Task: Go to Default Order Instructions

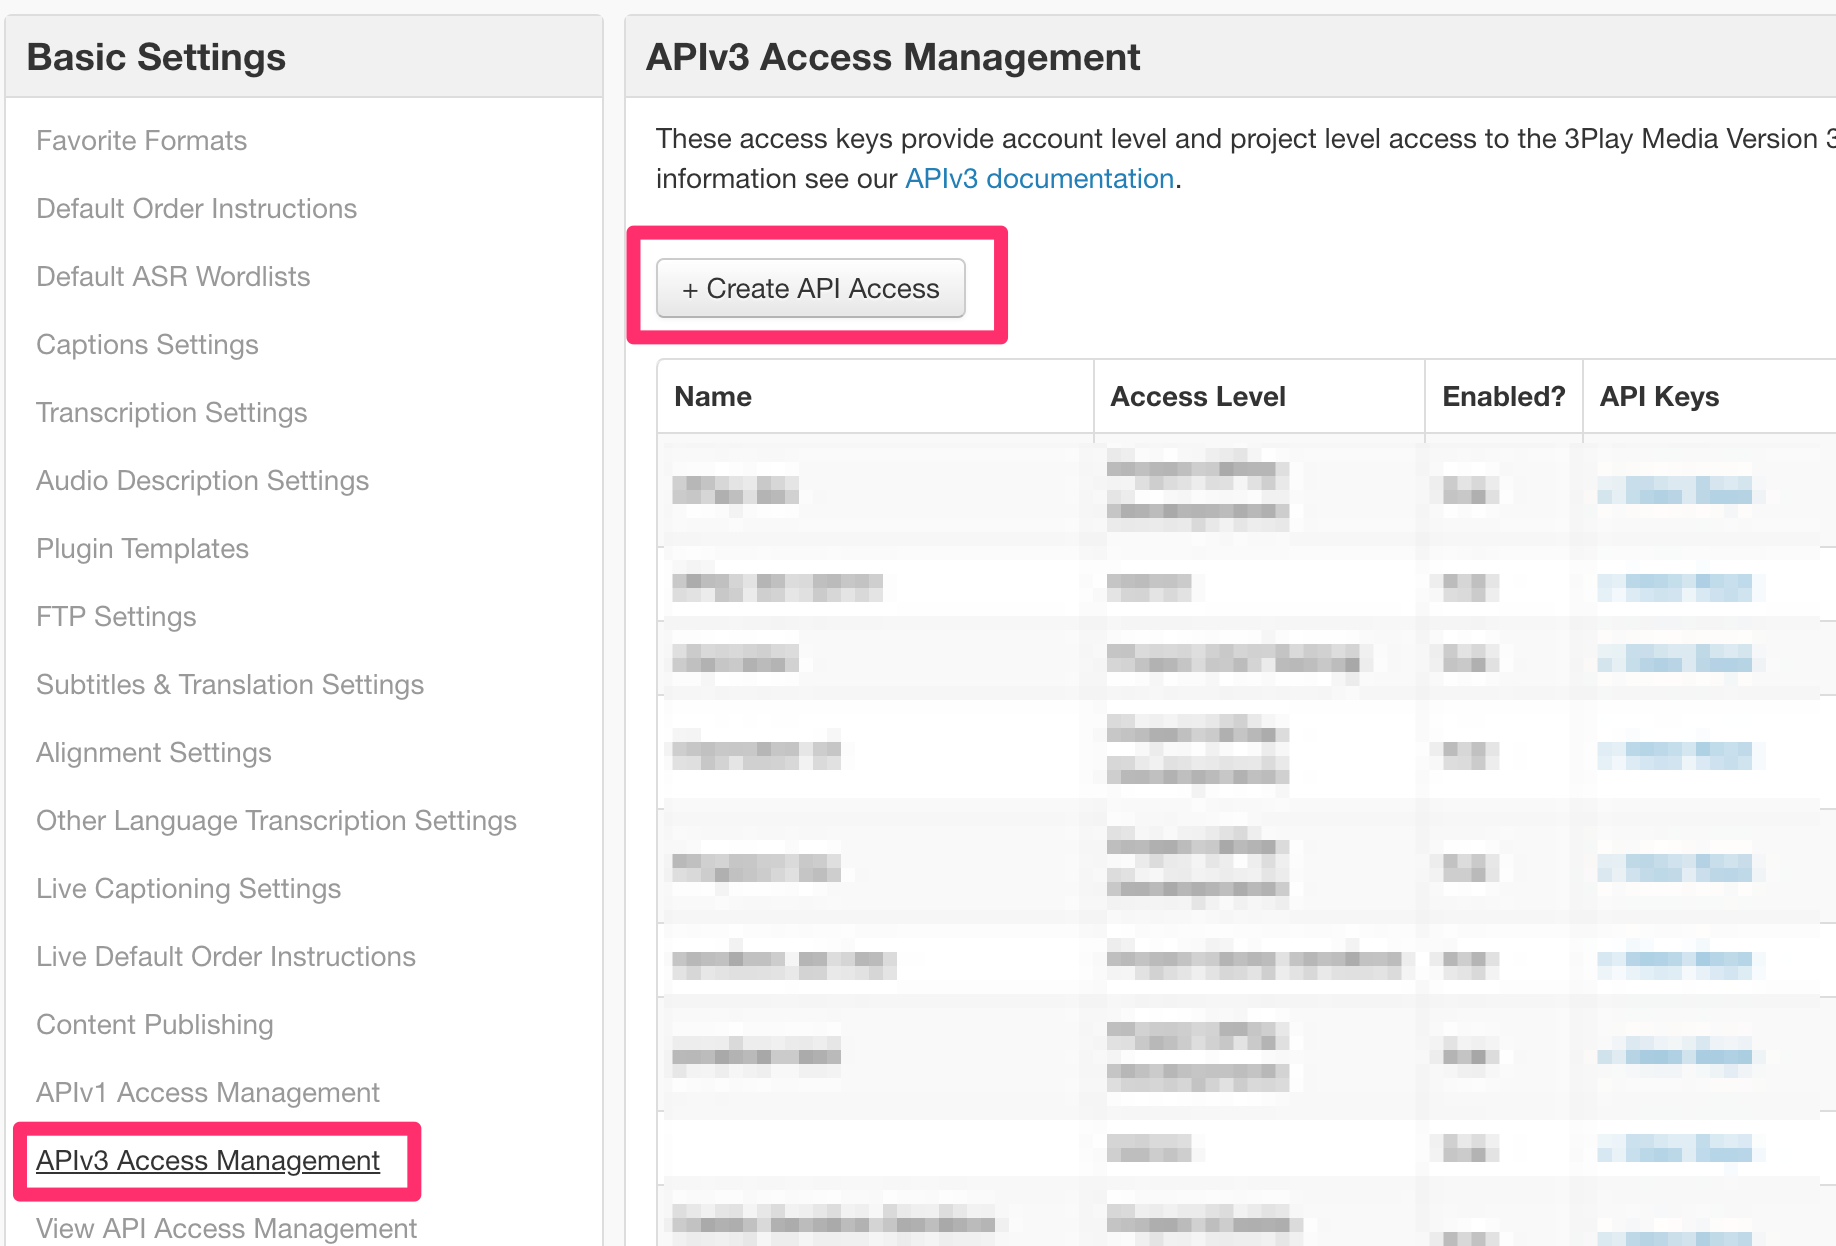Action: [x=196, y=209]
